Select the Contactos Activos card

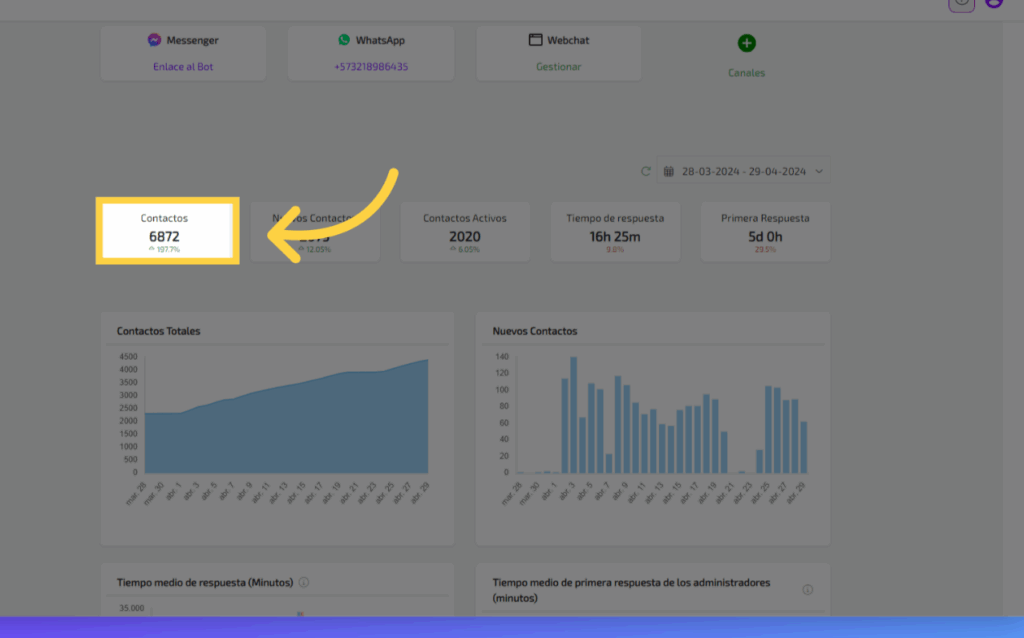coord(465,231)
